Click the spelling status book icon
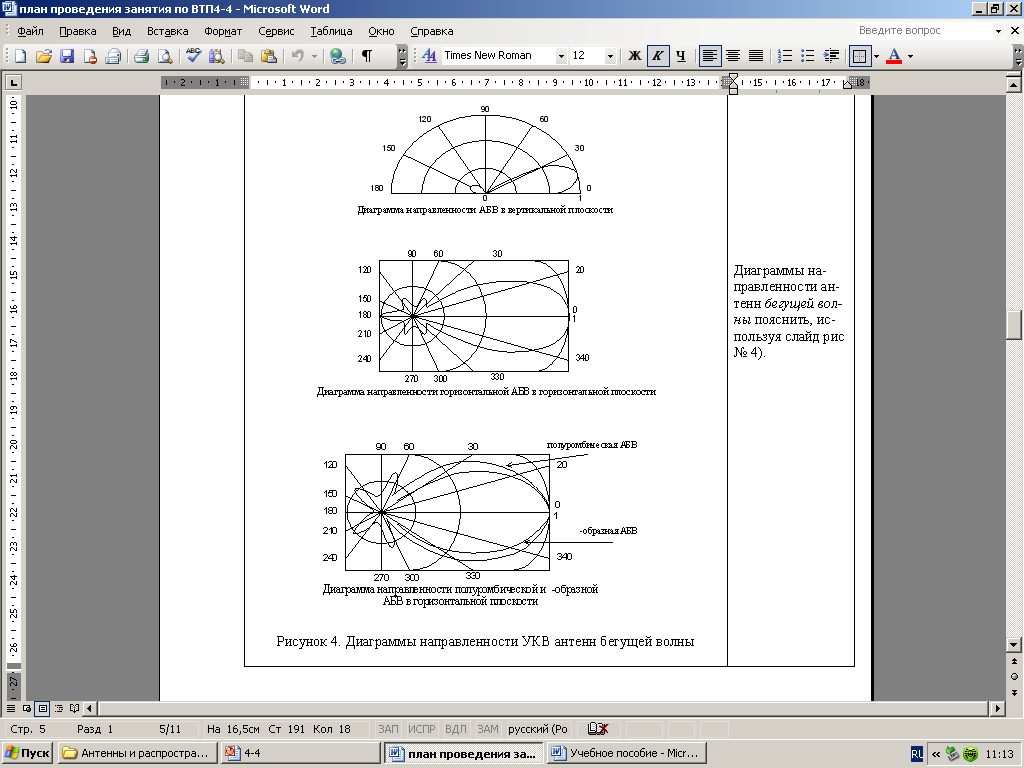The width and height of the screenshot is (1024, 768). (x=598, y=729)
